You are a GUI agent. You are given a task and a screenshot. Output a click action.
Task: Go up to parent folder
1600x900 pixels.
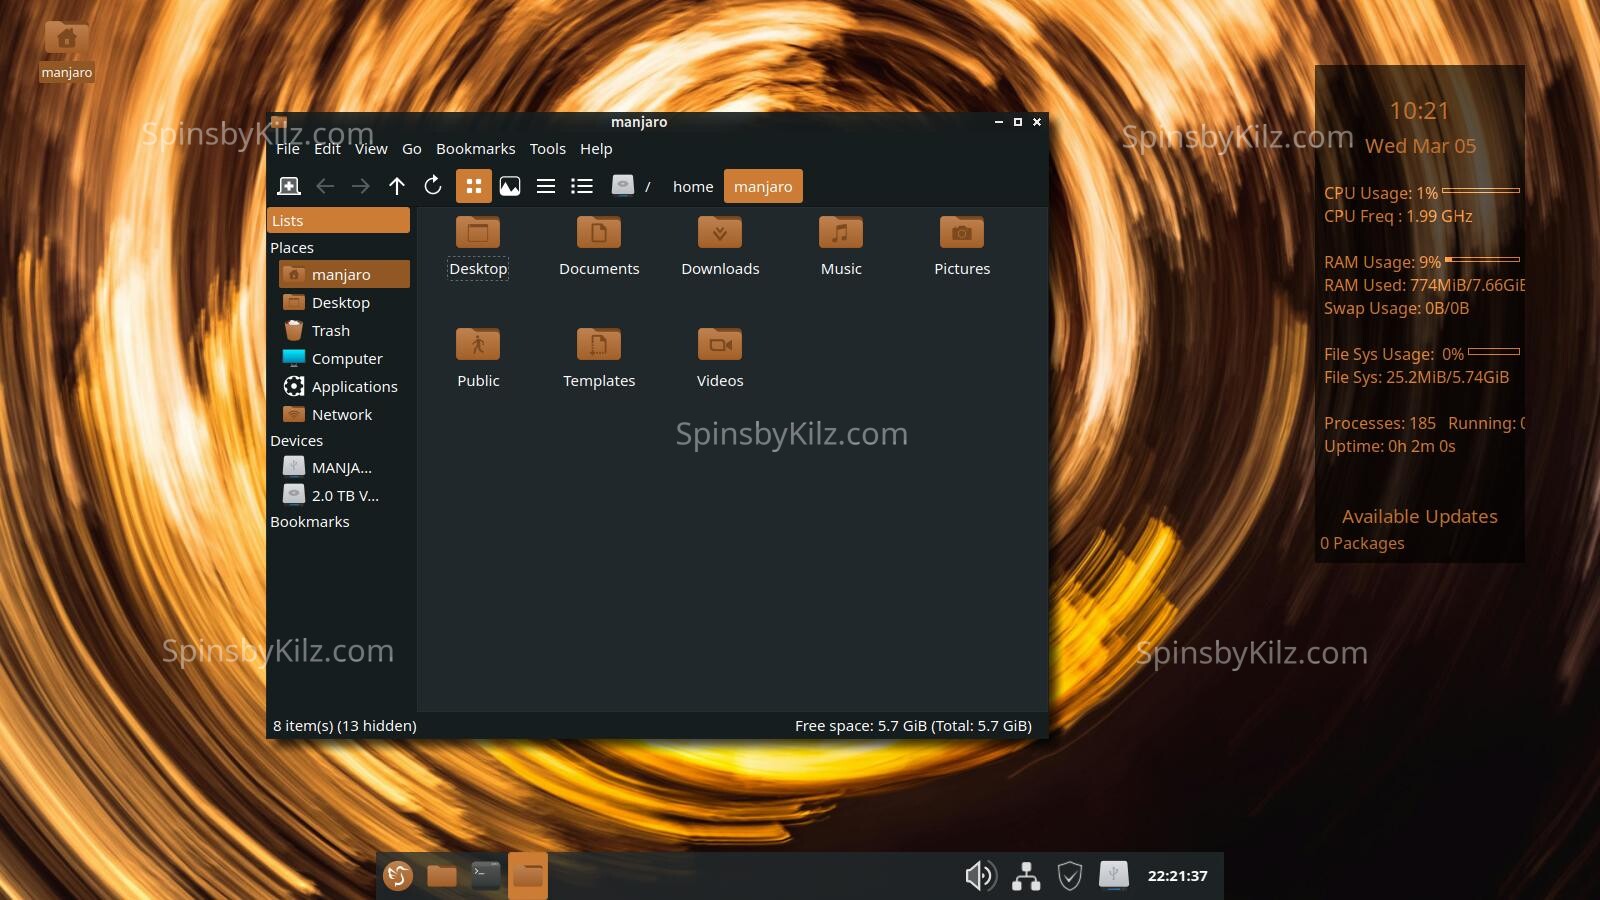(x=397, y=186)
